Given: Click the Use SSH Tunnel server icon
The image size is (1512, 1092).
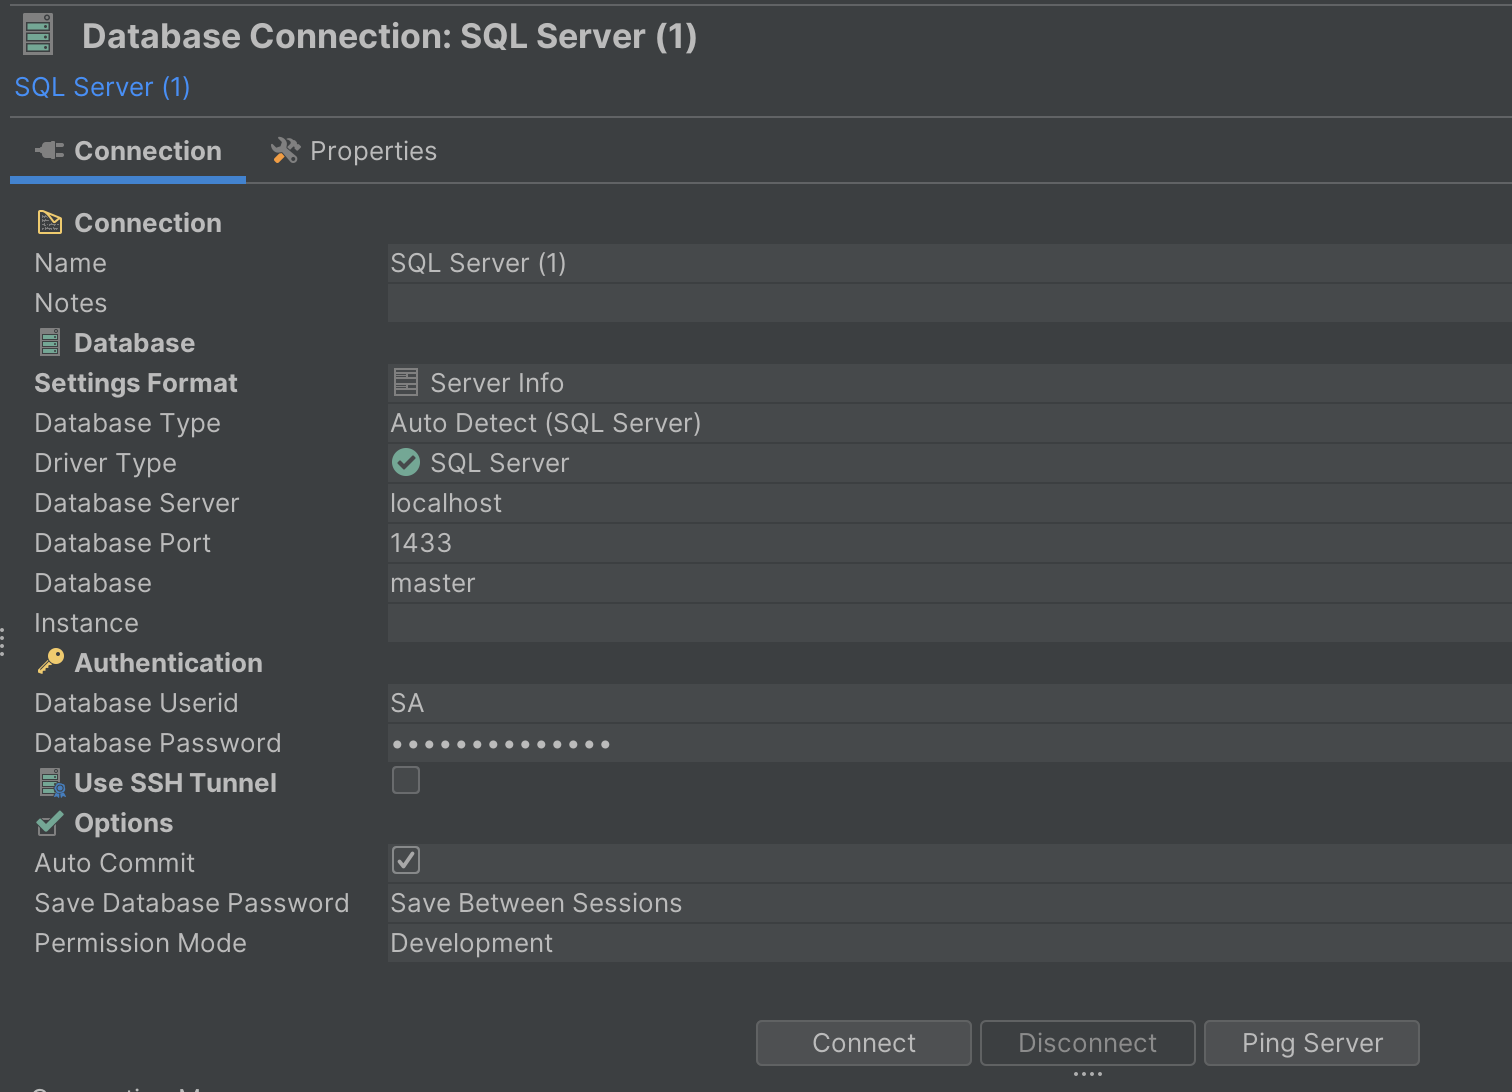Looking at the screenshot, I should pyautogui.click(x=51, y=781).
